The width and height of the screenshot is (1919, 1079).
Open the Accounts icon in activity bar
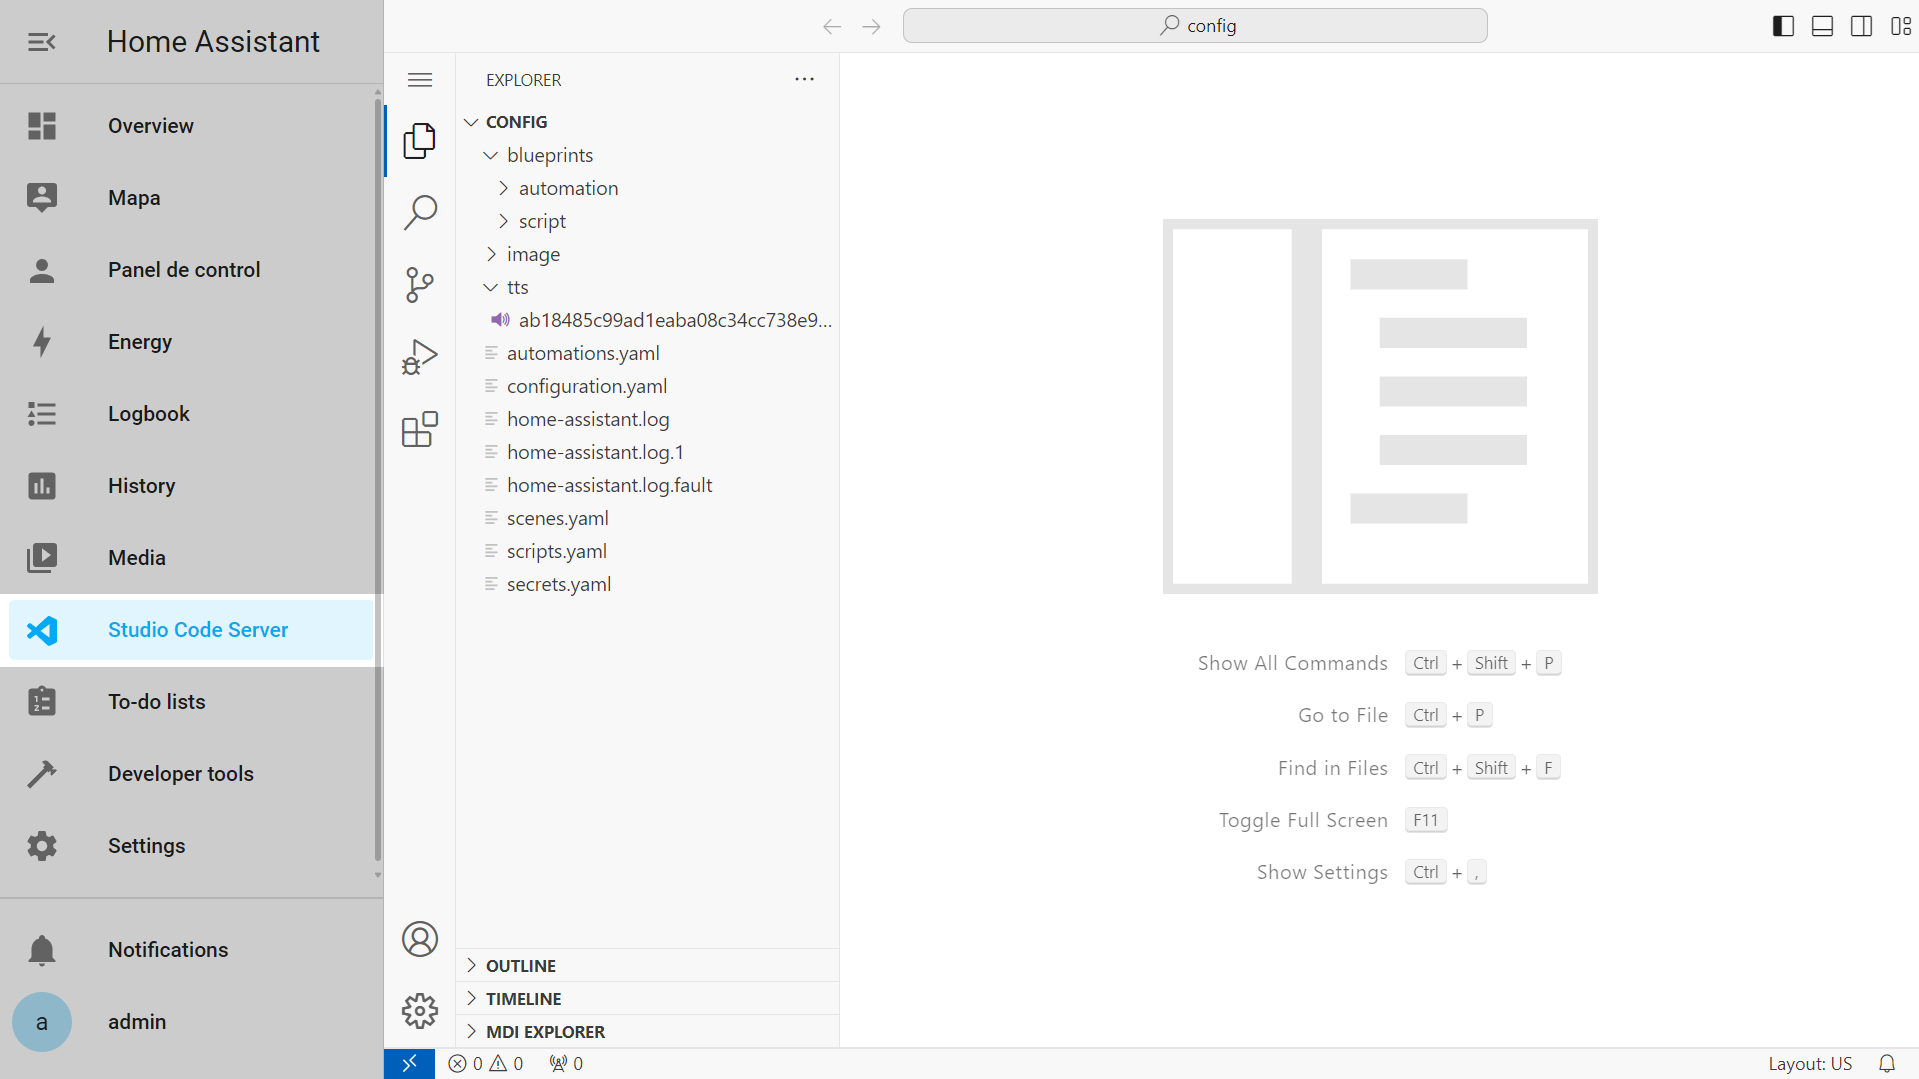pyautogui.click(x=420, y=939)
